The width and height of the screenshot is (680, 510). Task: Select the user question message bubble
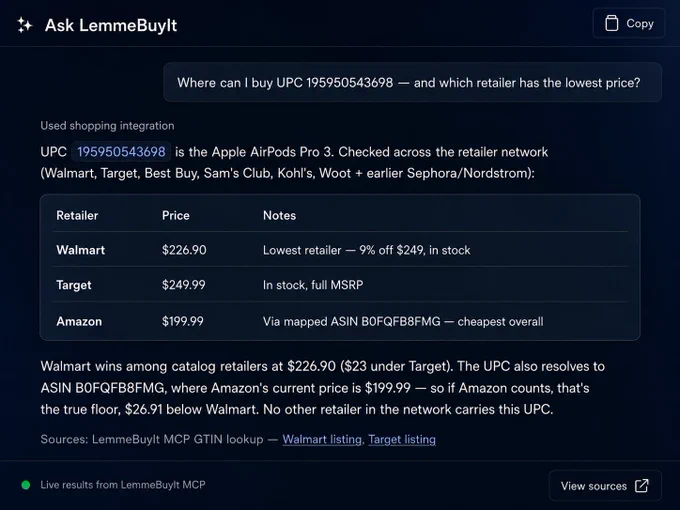[412, 82]
